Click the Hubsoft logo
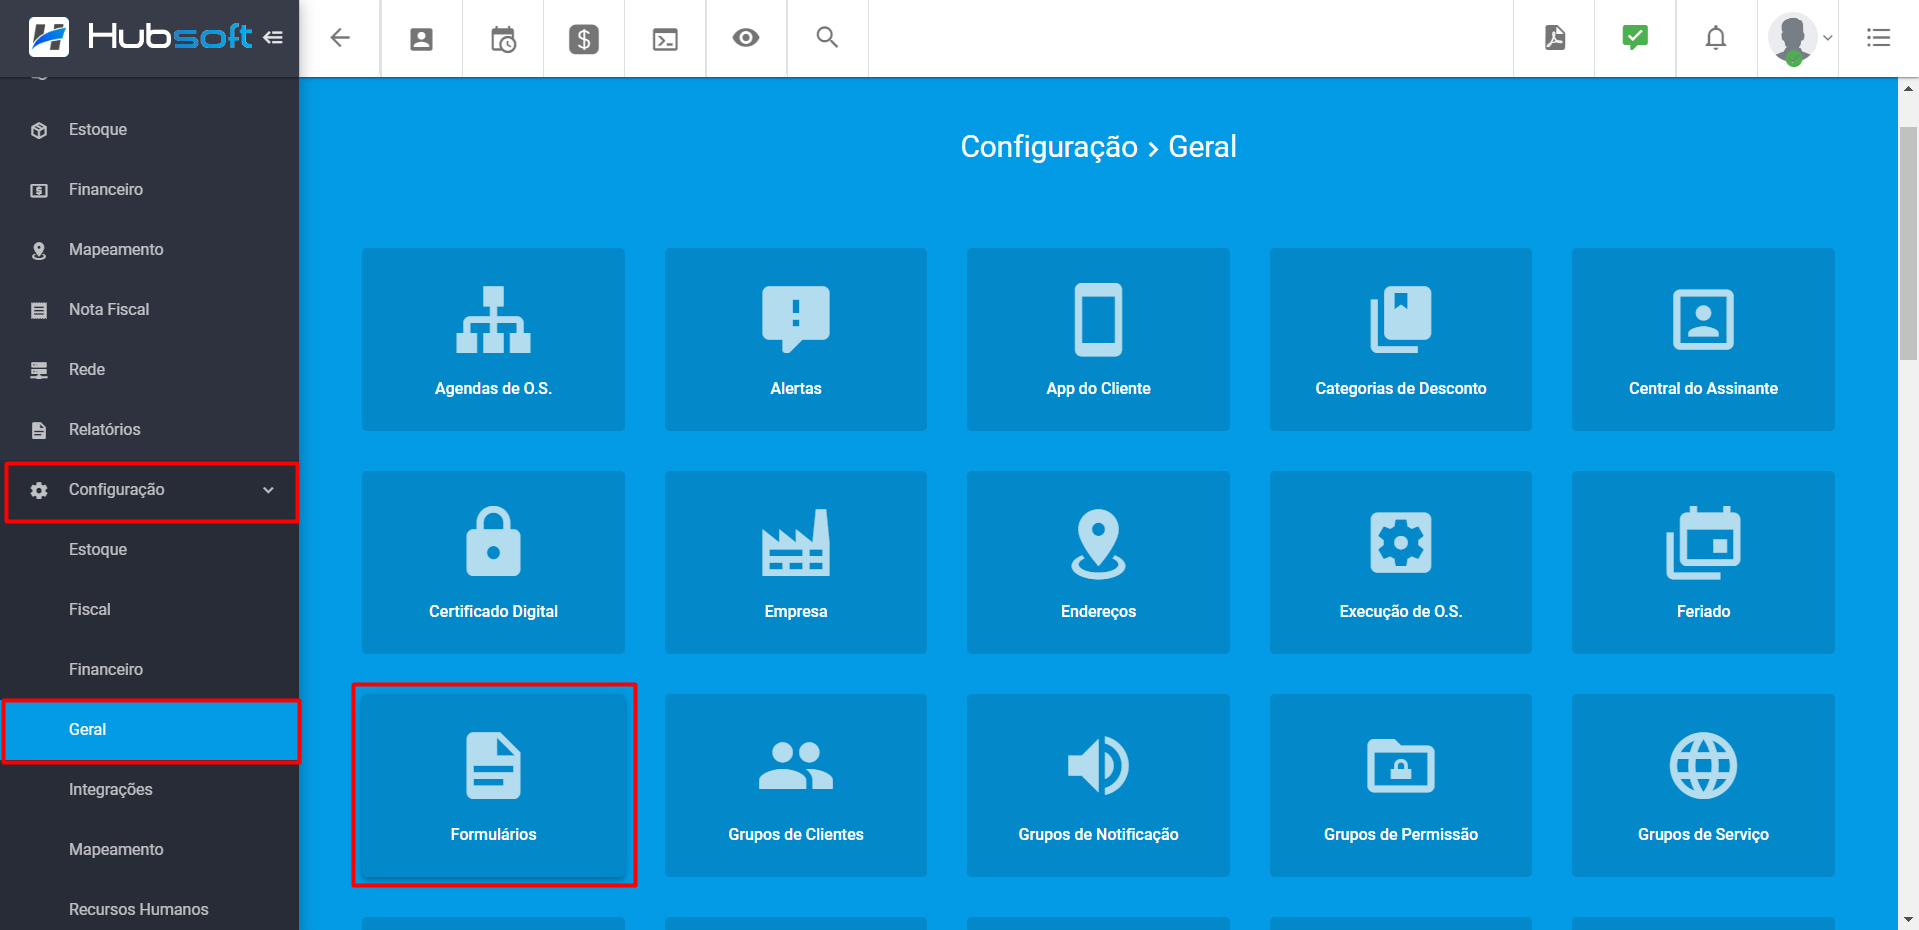The height and width of the screenshot is (930, 1919). [x=140, y=37]
